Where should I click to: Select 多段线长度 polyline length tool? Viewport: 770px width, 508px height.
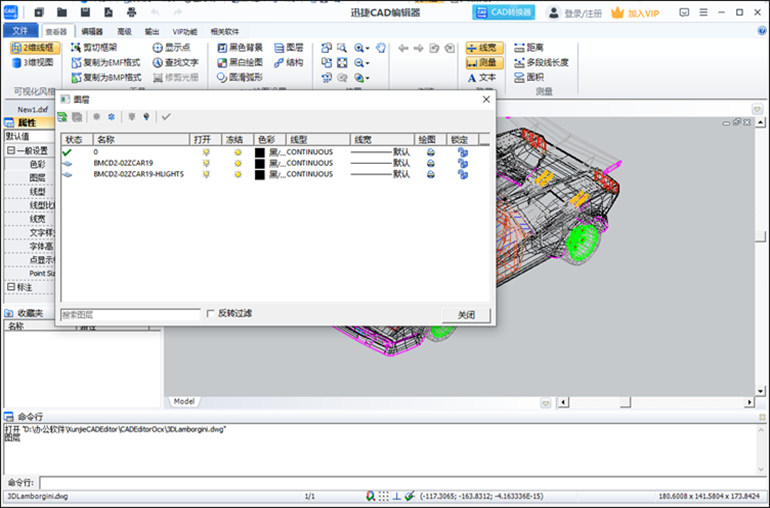[x=541, y=62]
